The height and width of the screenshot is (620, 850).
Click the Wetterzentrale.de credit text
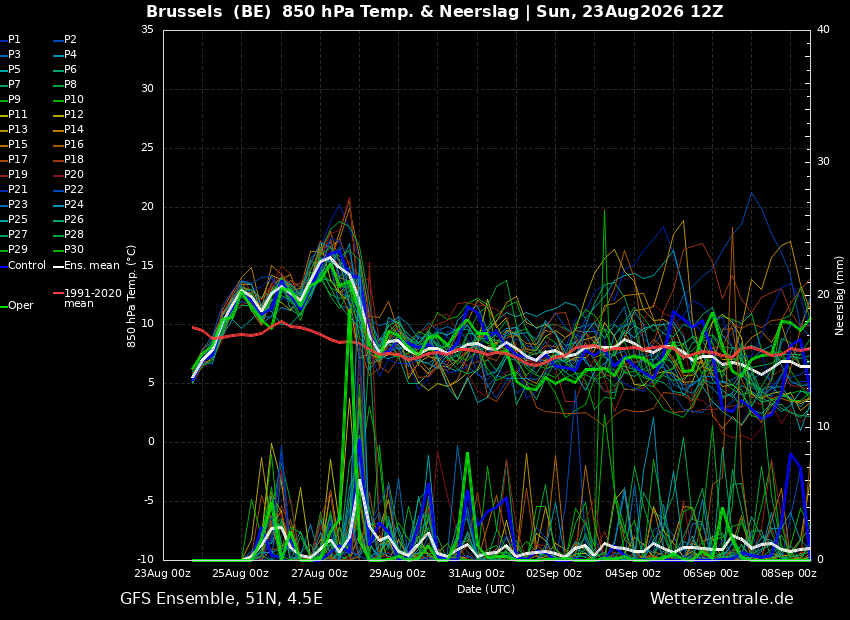(722, 599)
